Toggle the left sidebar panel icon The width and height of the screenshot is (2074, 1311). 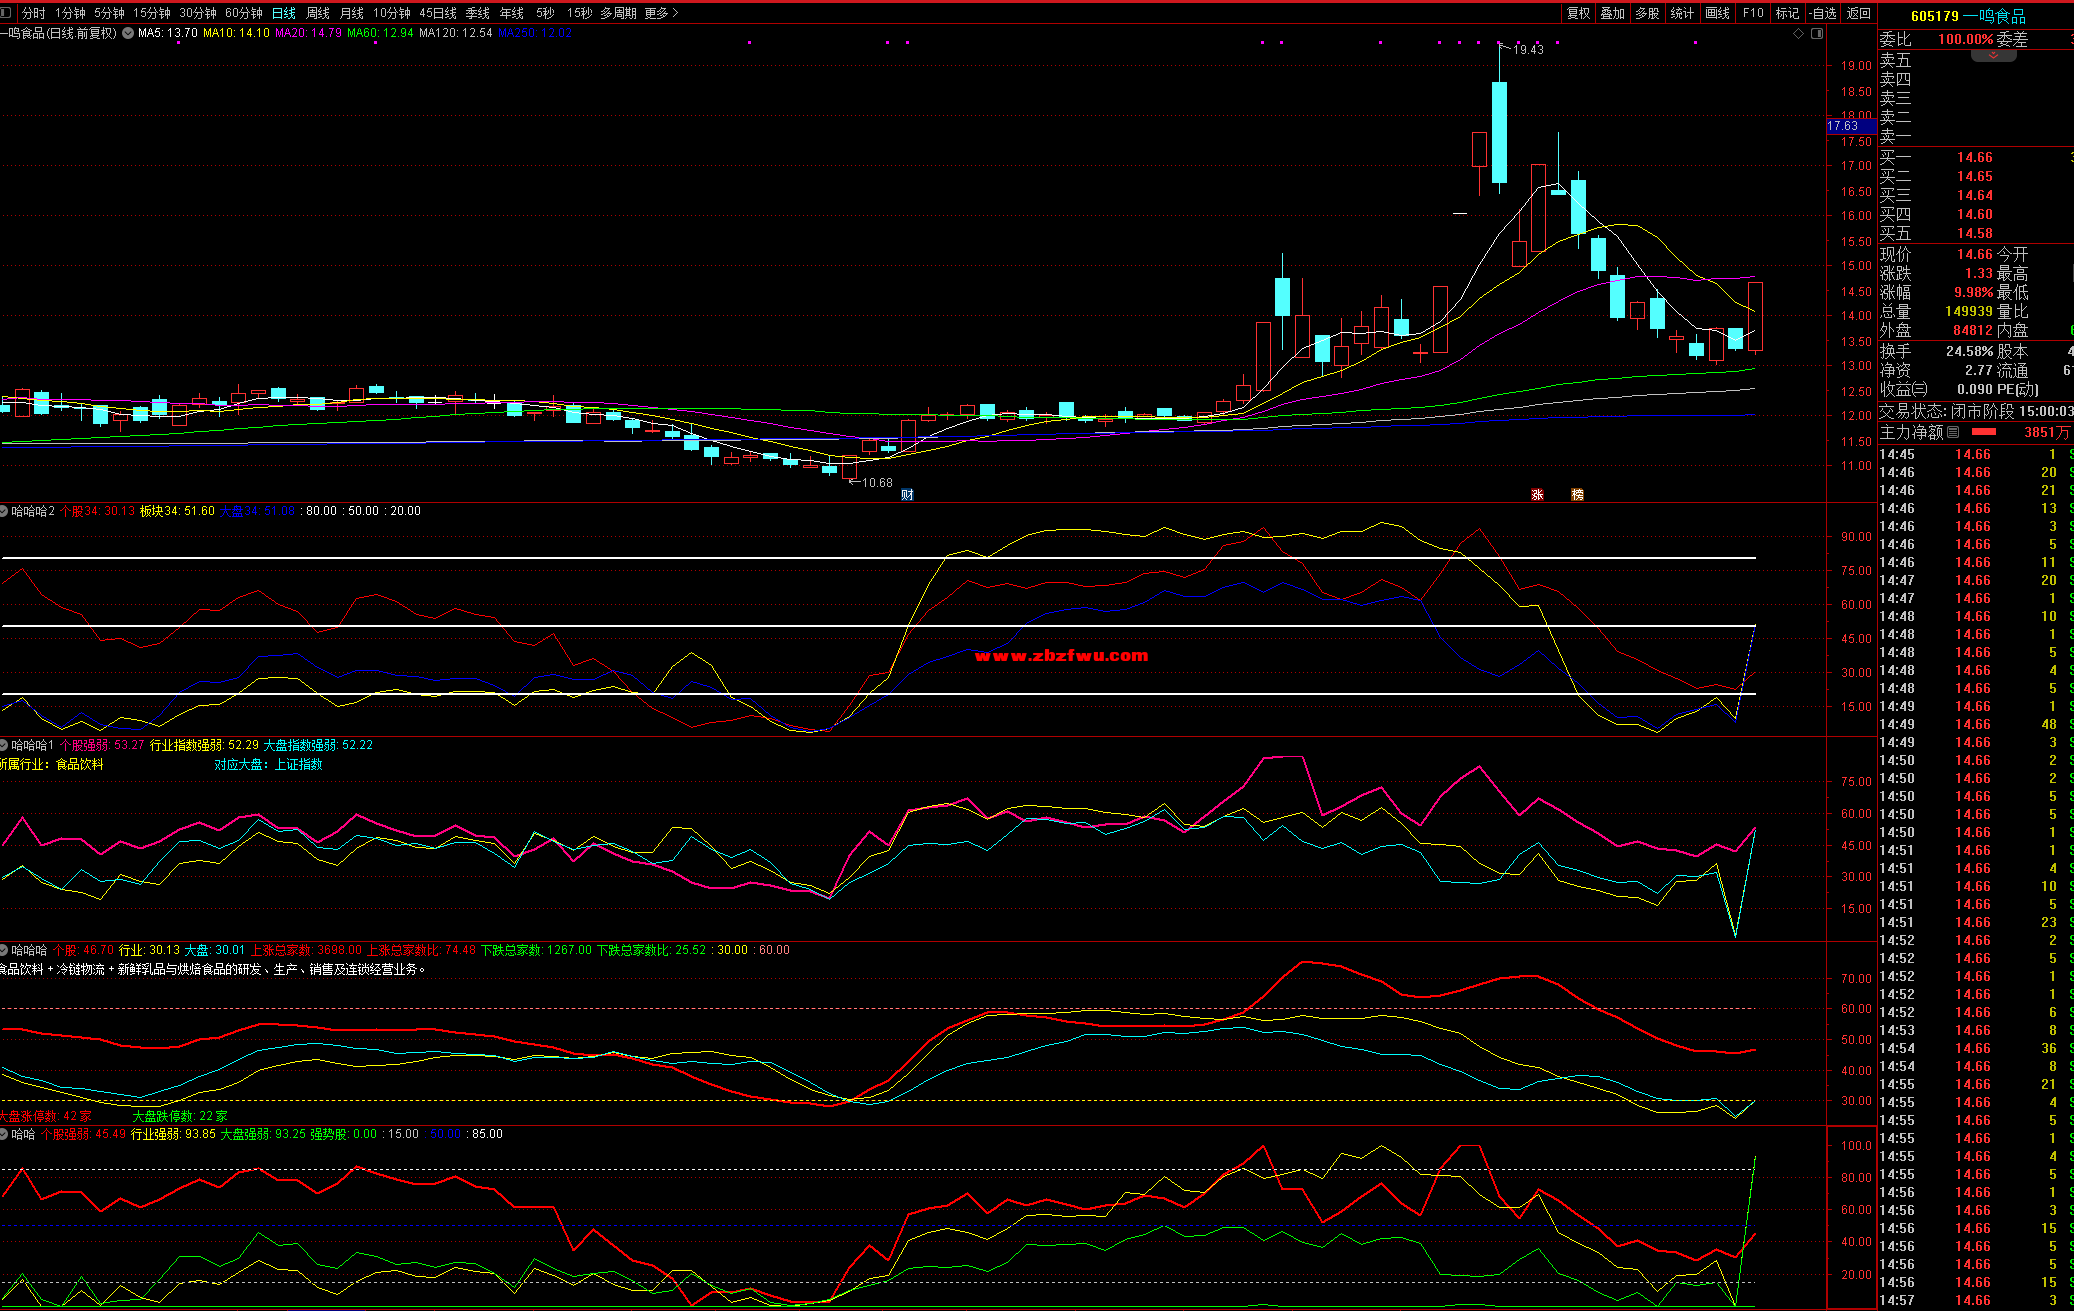click(x=6, y=13)
